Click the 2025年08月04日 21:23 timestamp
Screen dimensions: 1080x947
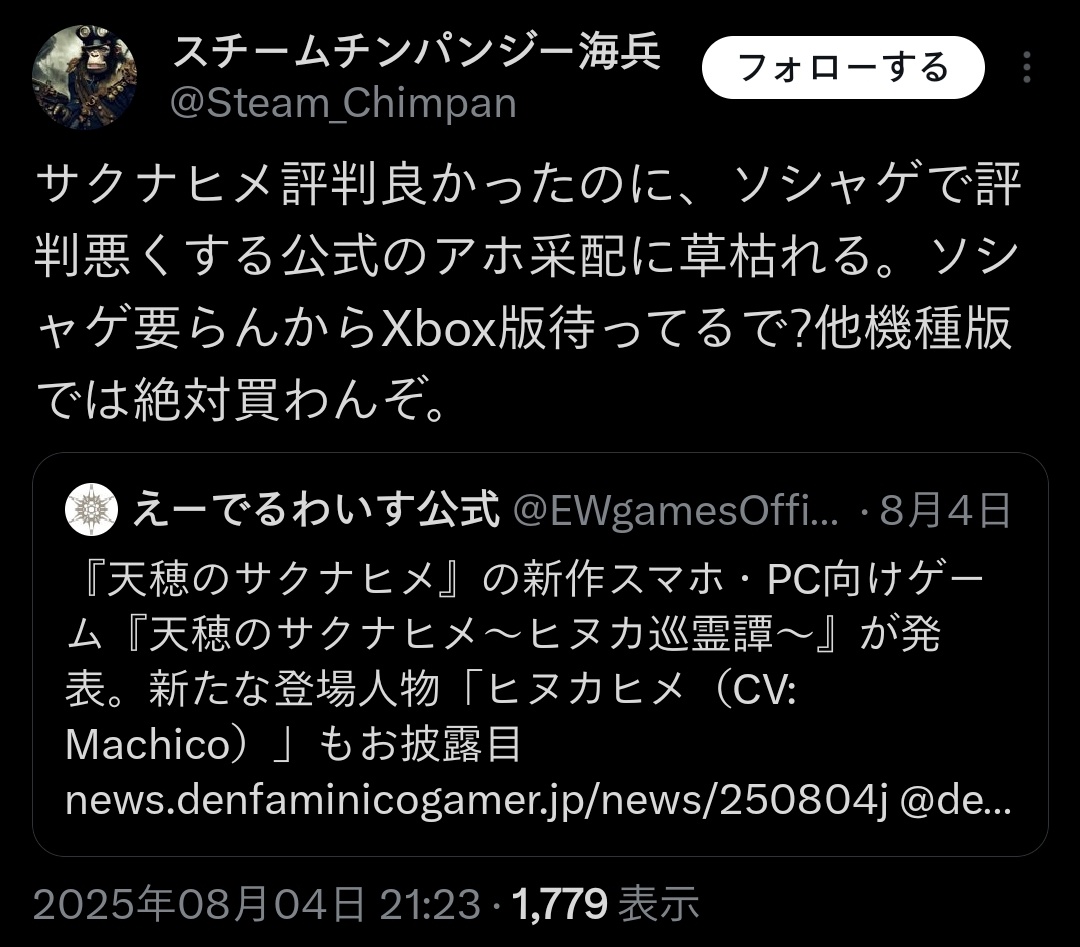pyautogui.click(x=256, y=904)
